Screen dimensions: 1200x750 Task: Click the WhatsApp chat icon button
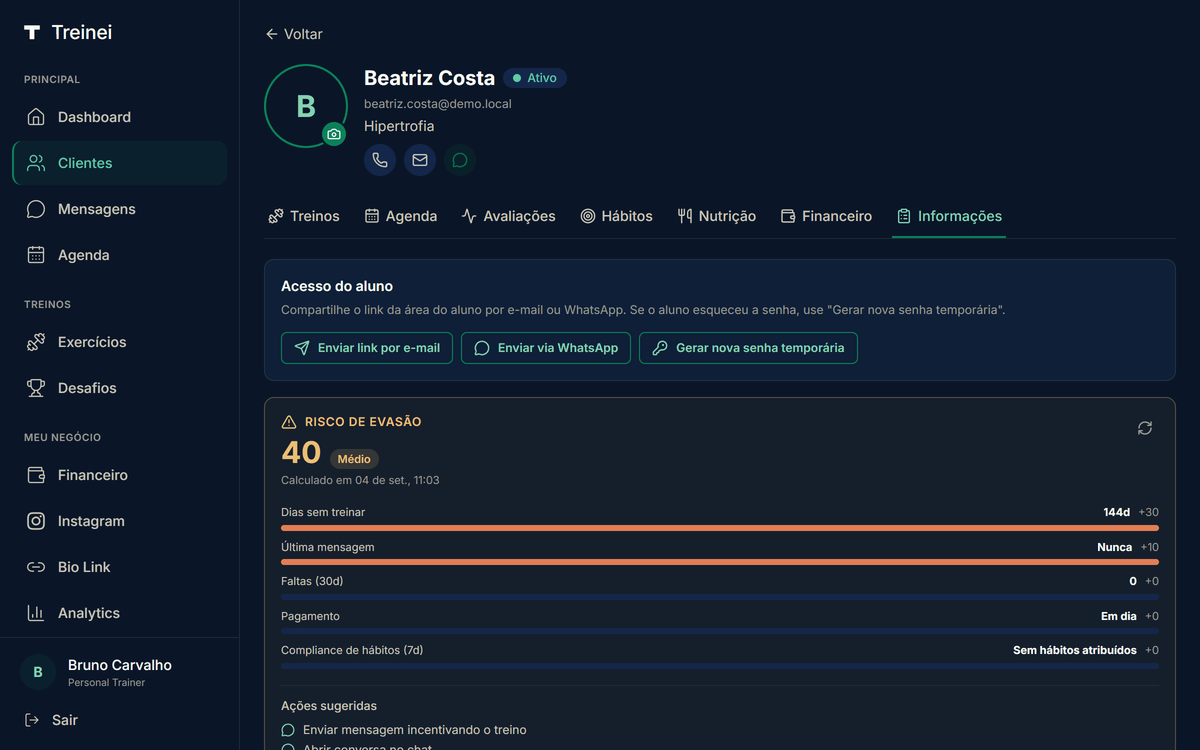460,160
